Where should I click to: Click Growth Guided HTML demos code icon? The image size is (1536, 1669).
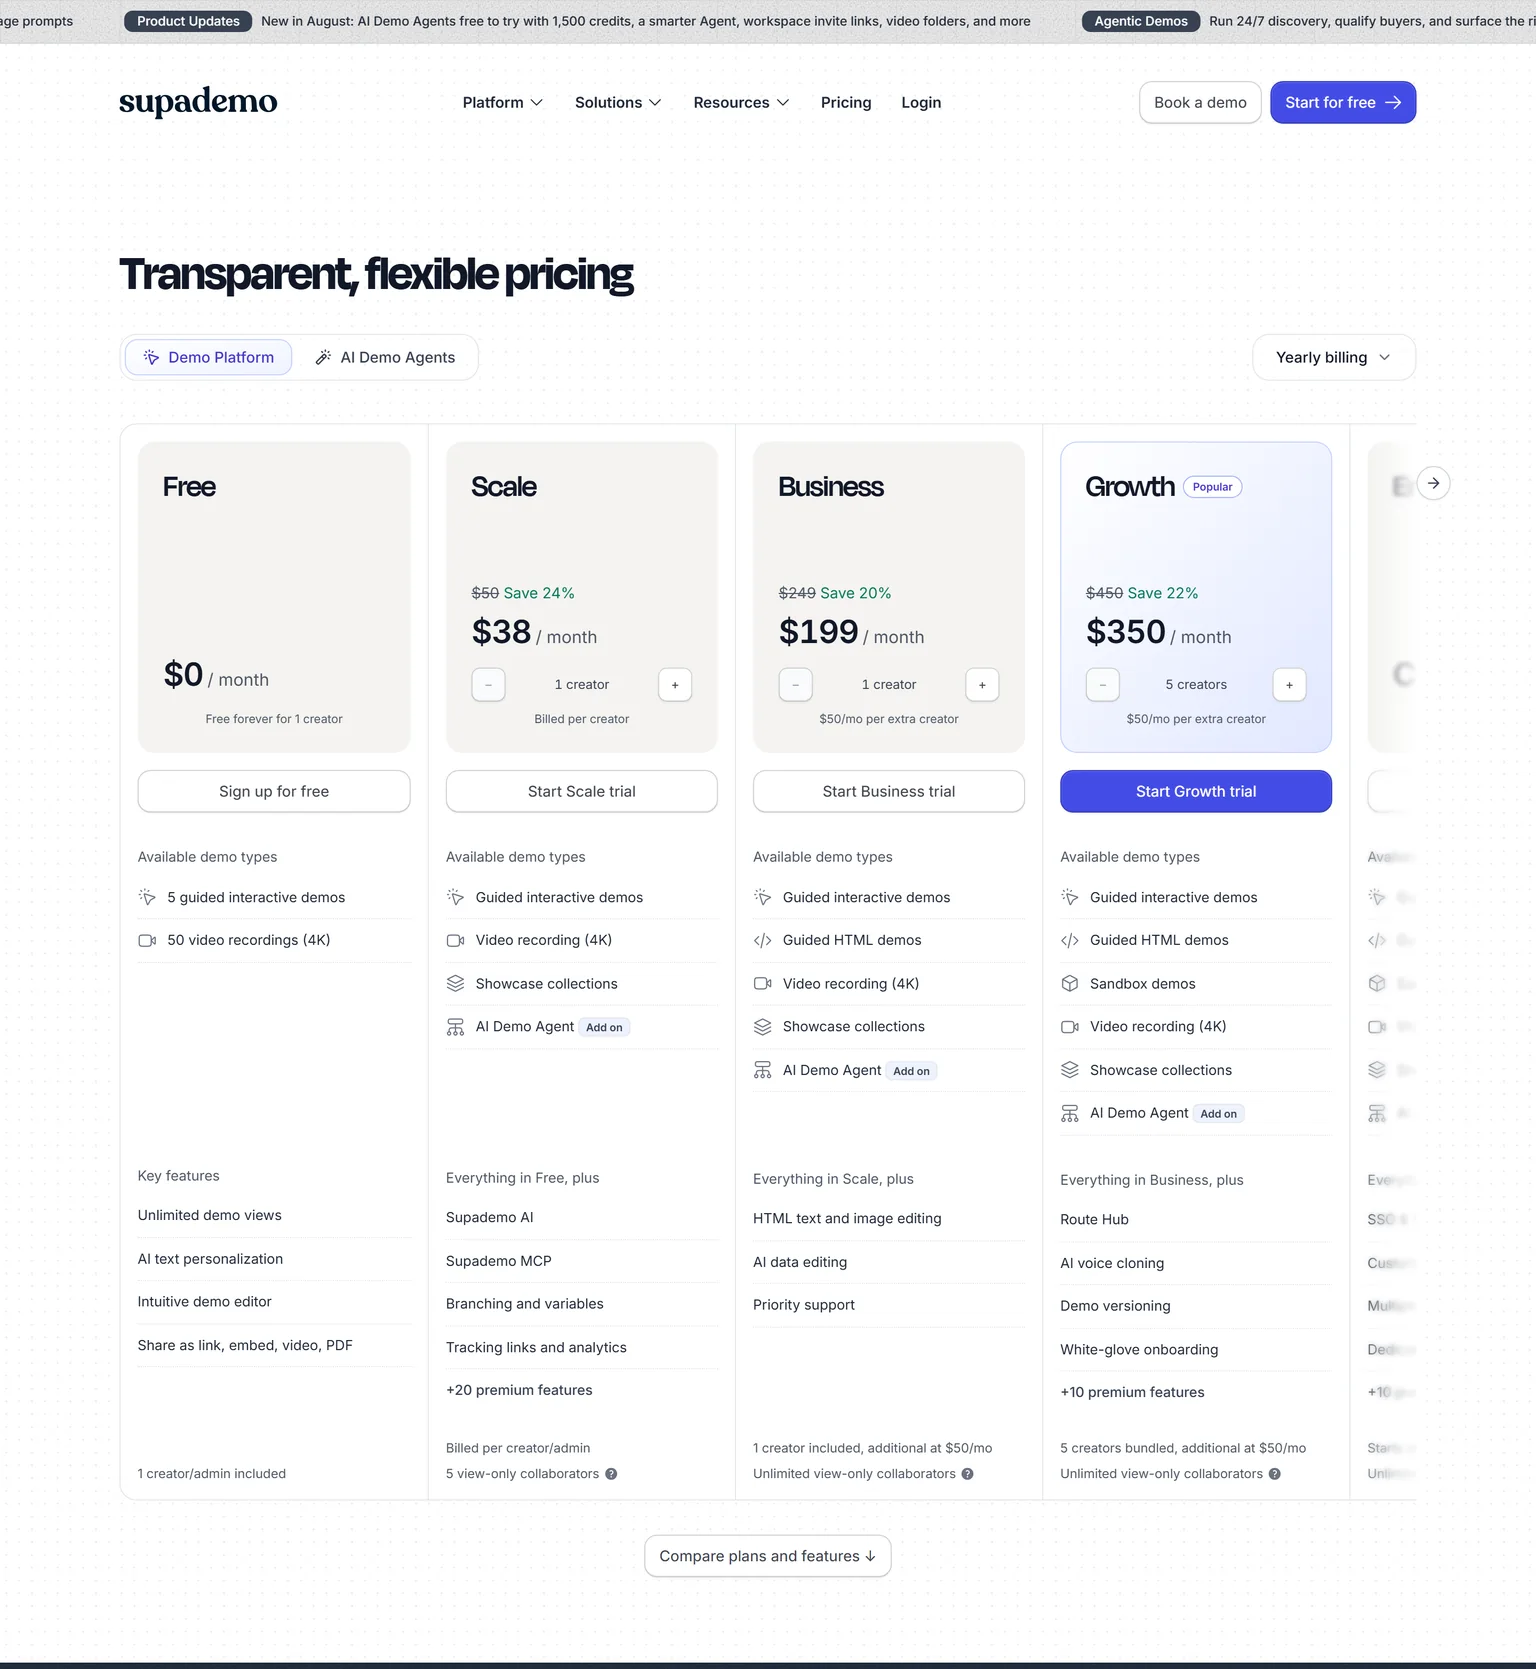coord(1069,940)
